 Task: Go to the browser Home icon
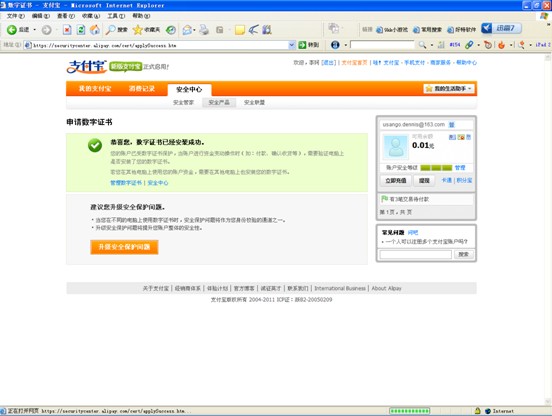pos(94,30)
